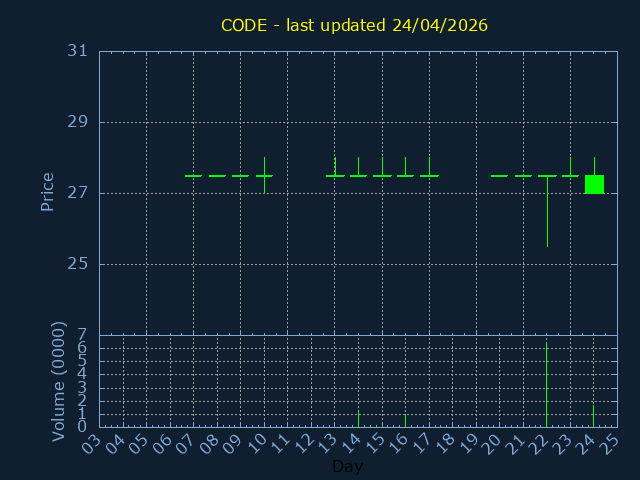Select the solid green candle body on day 24
This screenshot has height=480, width=640.
pyautogui.click(x=594, y=184)
